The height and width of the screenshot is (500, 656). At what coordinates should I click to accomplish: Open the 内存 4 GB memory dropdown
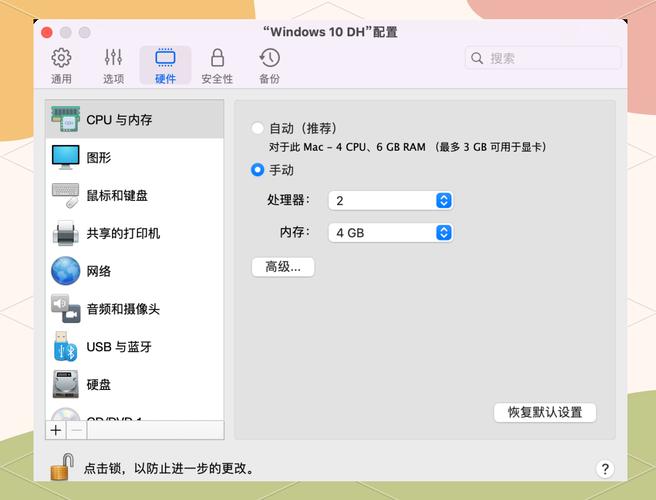(391, 233)
